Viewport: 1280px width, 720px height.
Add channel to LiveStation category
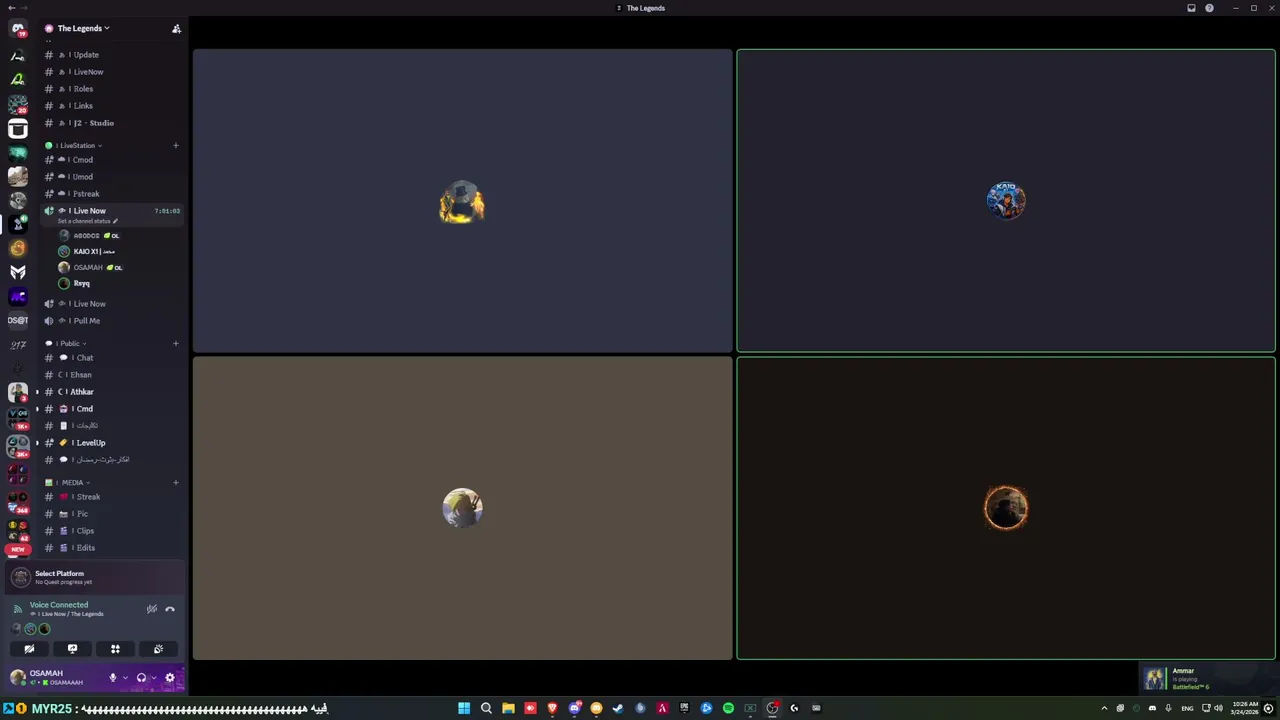coord(176,146)
